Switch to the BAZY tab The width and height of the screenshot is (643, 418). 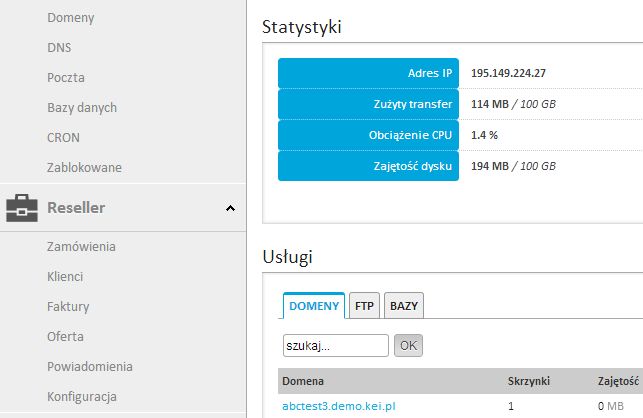click(404, 307)
